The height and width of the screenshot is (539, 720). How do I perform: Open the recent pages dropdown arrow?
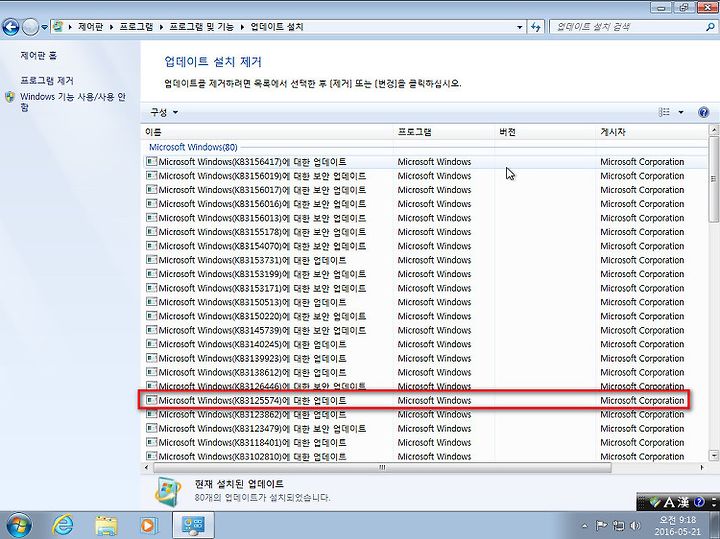click(x=44, y=27)
